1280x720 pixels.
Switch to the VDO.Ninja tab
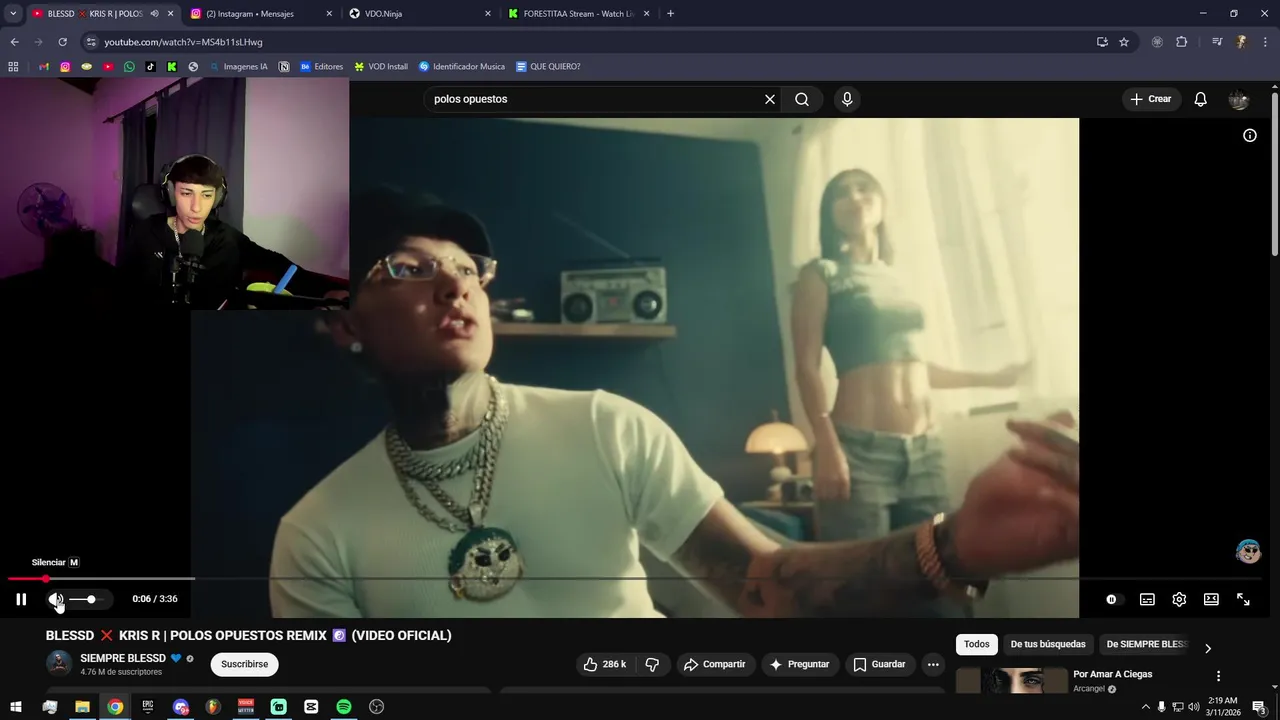420,14
